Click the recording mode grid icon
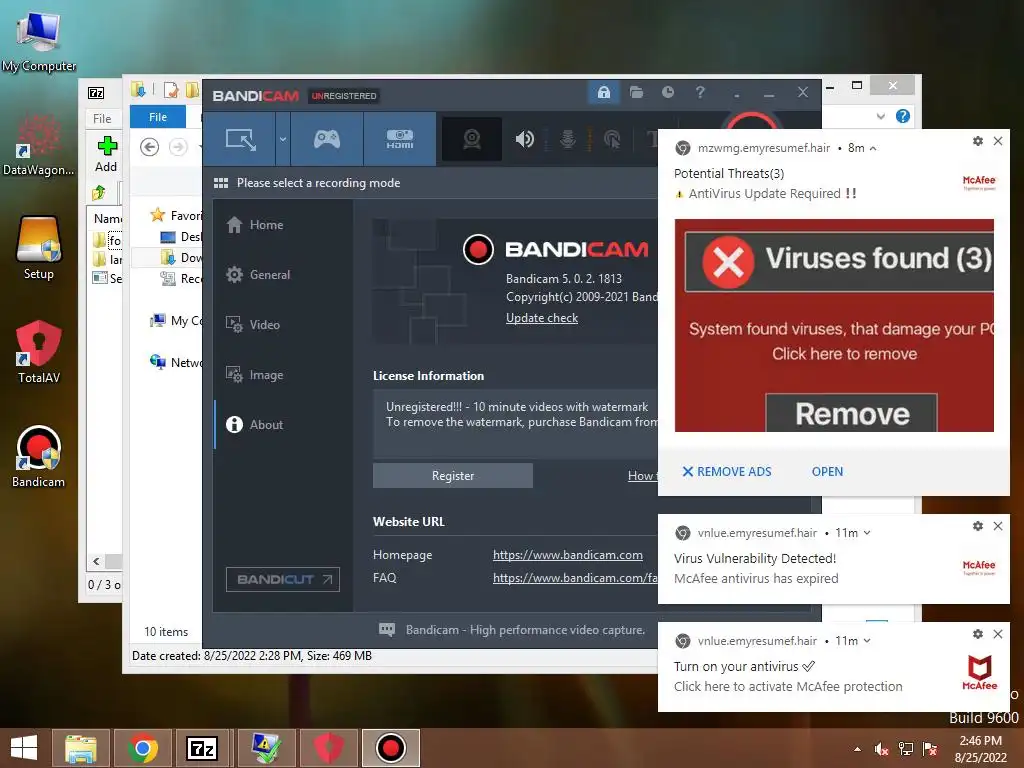This screenshot has width=1024, height=768. click(x=221, y=183)
